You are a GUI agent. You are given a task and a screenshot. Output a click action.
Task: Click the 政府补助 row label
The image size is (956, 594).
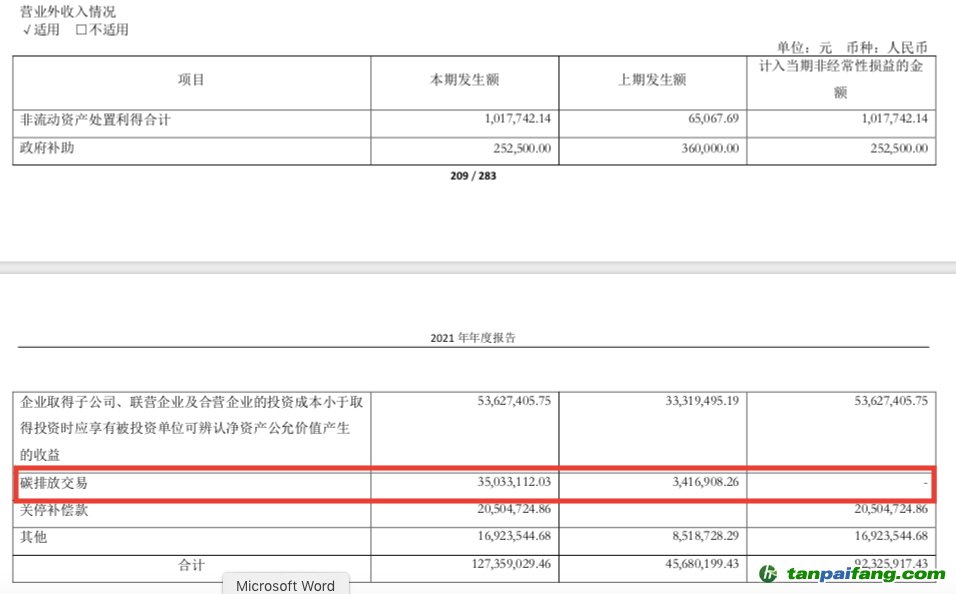[x=48, y=148]
